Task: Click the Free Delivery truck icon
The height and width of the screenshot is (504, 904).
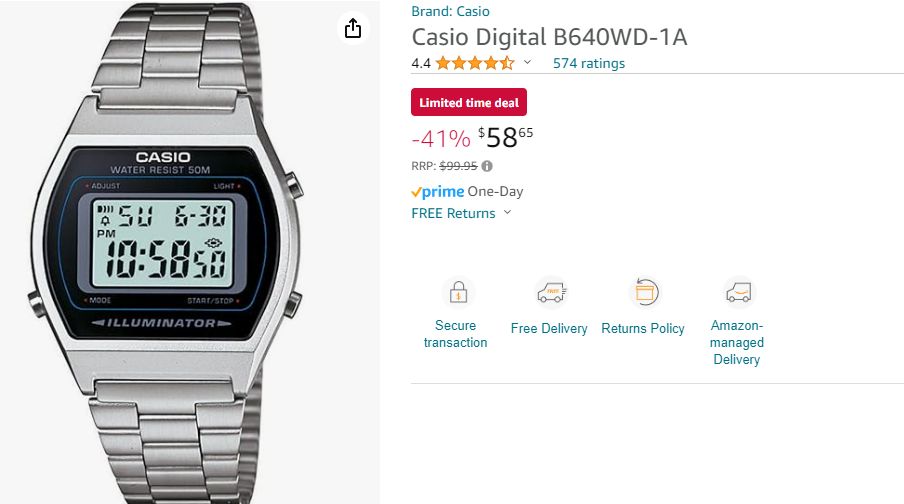Action: point(552,292)
